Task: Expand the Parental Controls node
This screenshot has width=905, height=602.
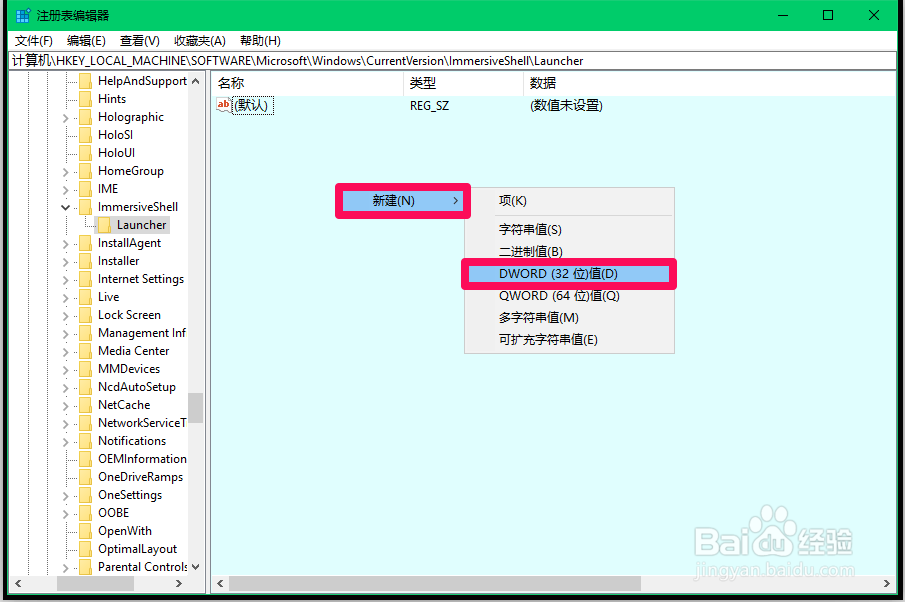Action: tap(65, 566)
